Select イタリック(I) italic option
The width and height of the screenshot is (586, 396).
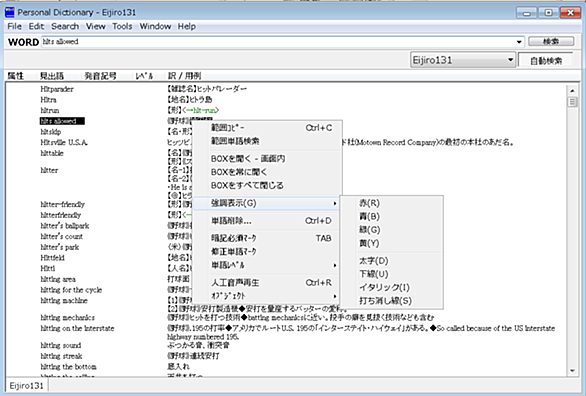pyautogui.click(x=392, y=288)
